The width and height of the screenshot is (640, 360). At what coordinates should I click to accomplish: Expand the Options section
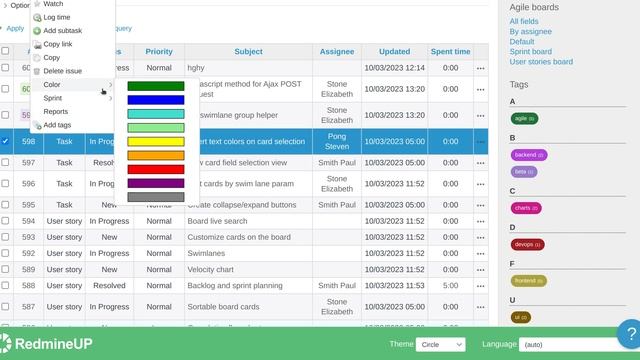[16, 5]
